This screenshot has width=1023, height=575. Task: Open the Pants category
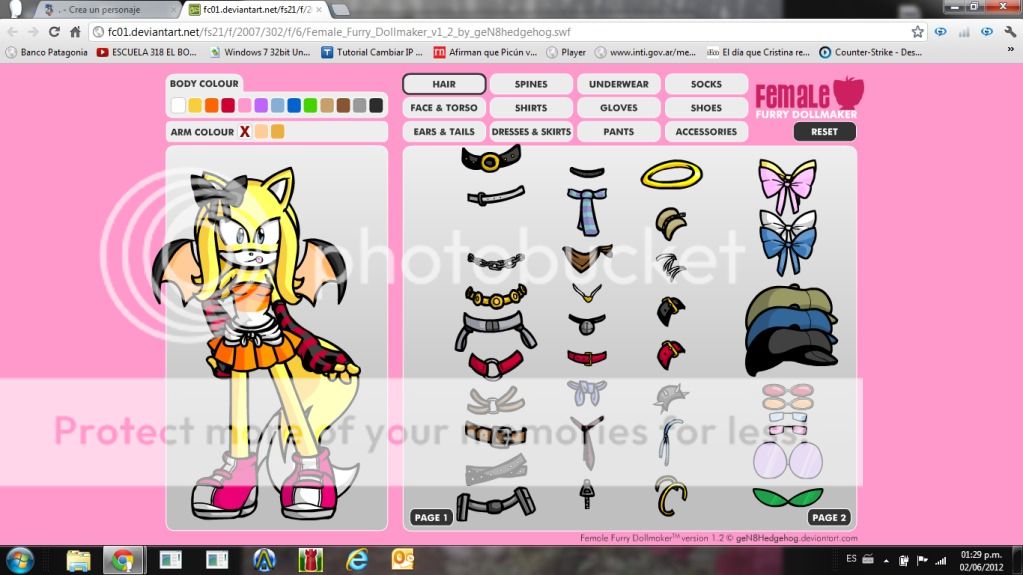point(618,131)
